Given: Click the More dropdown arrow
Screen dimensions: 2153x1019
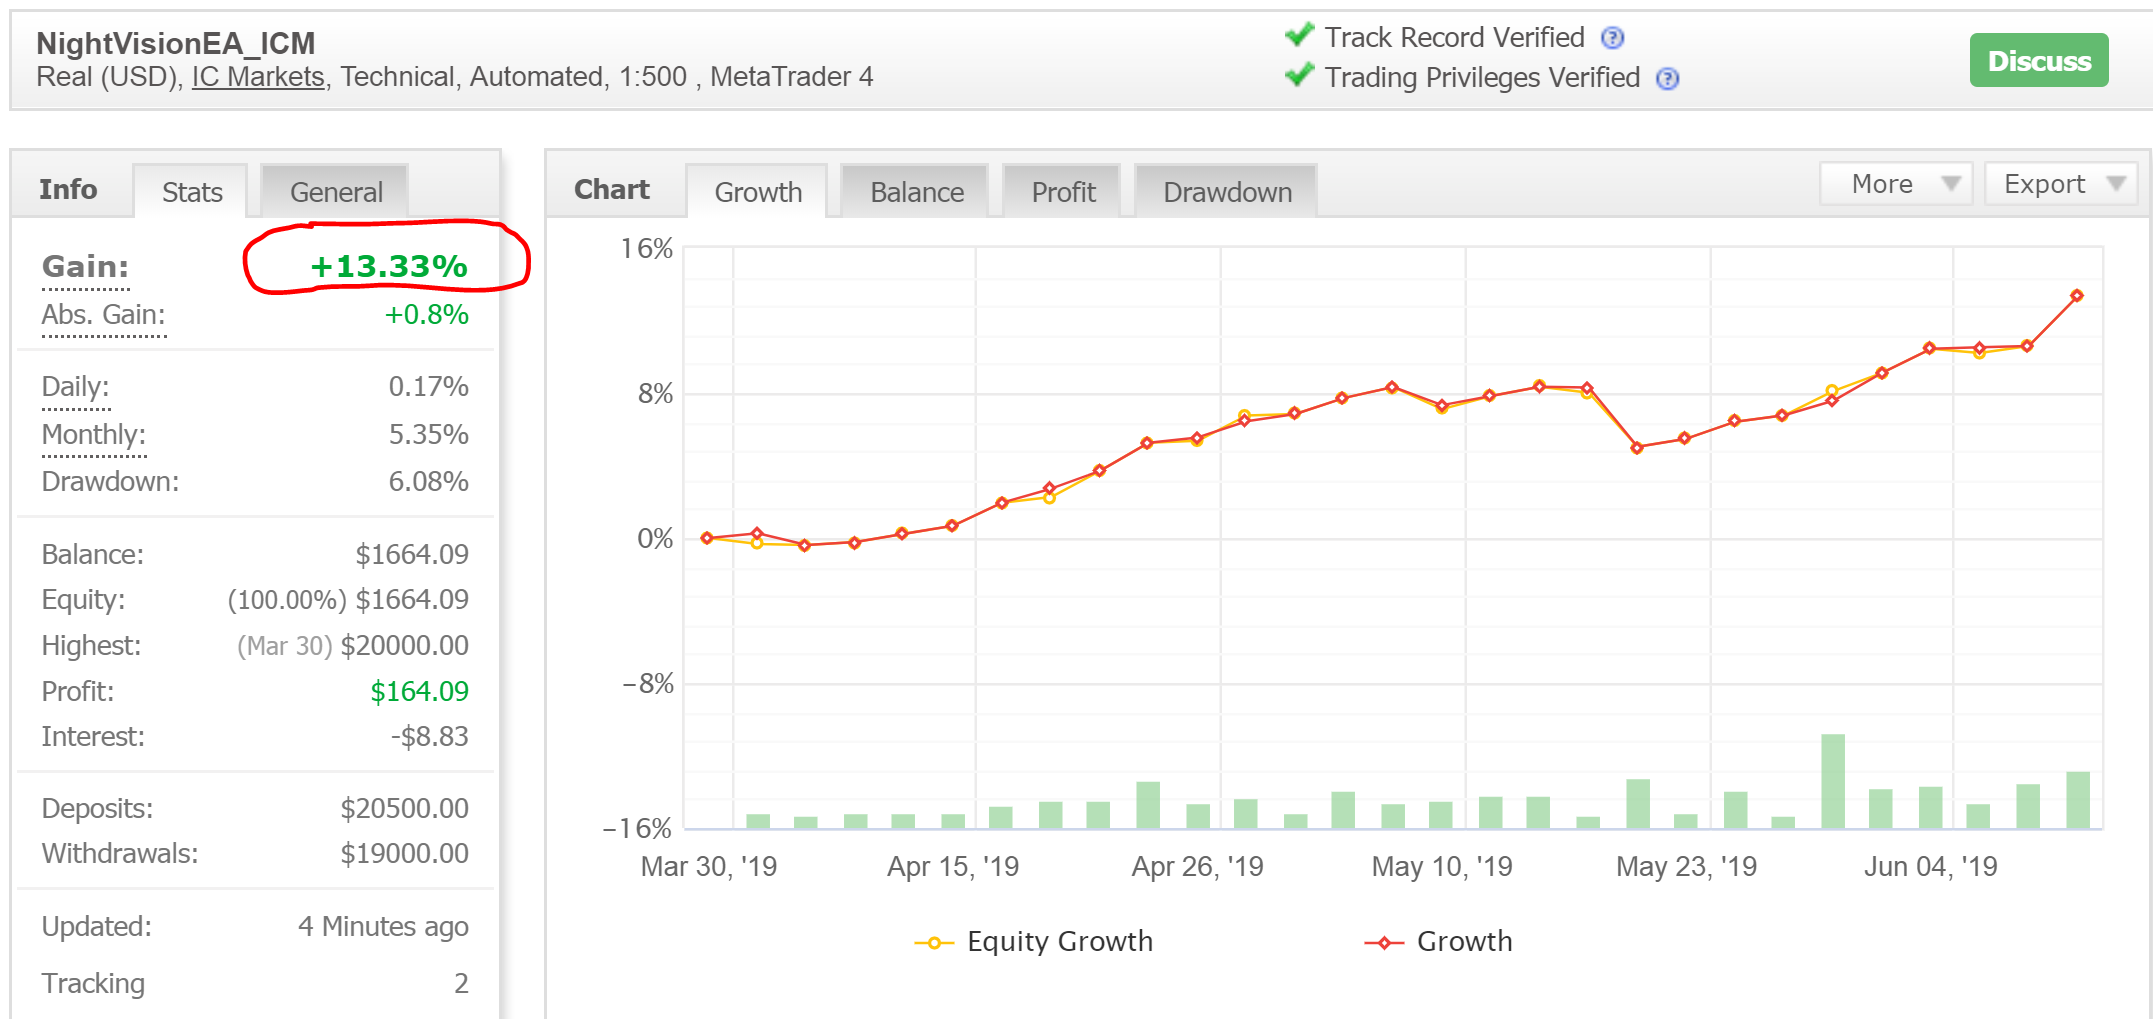Looking at the screenshot, I should pyautogui.click(x=1950, y=184).
